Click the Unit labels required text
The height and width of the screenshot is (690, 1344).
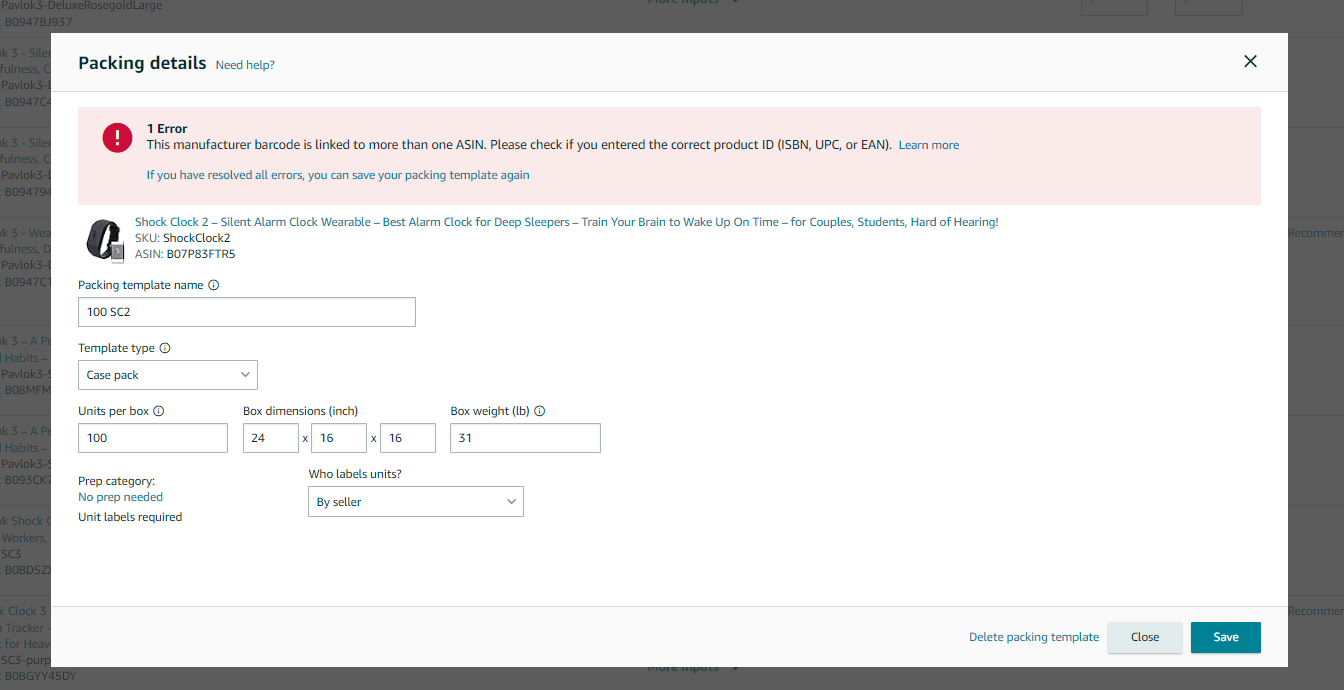tap(130, 517)
